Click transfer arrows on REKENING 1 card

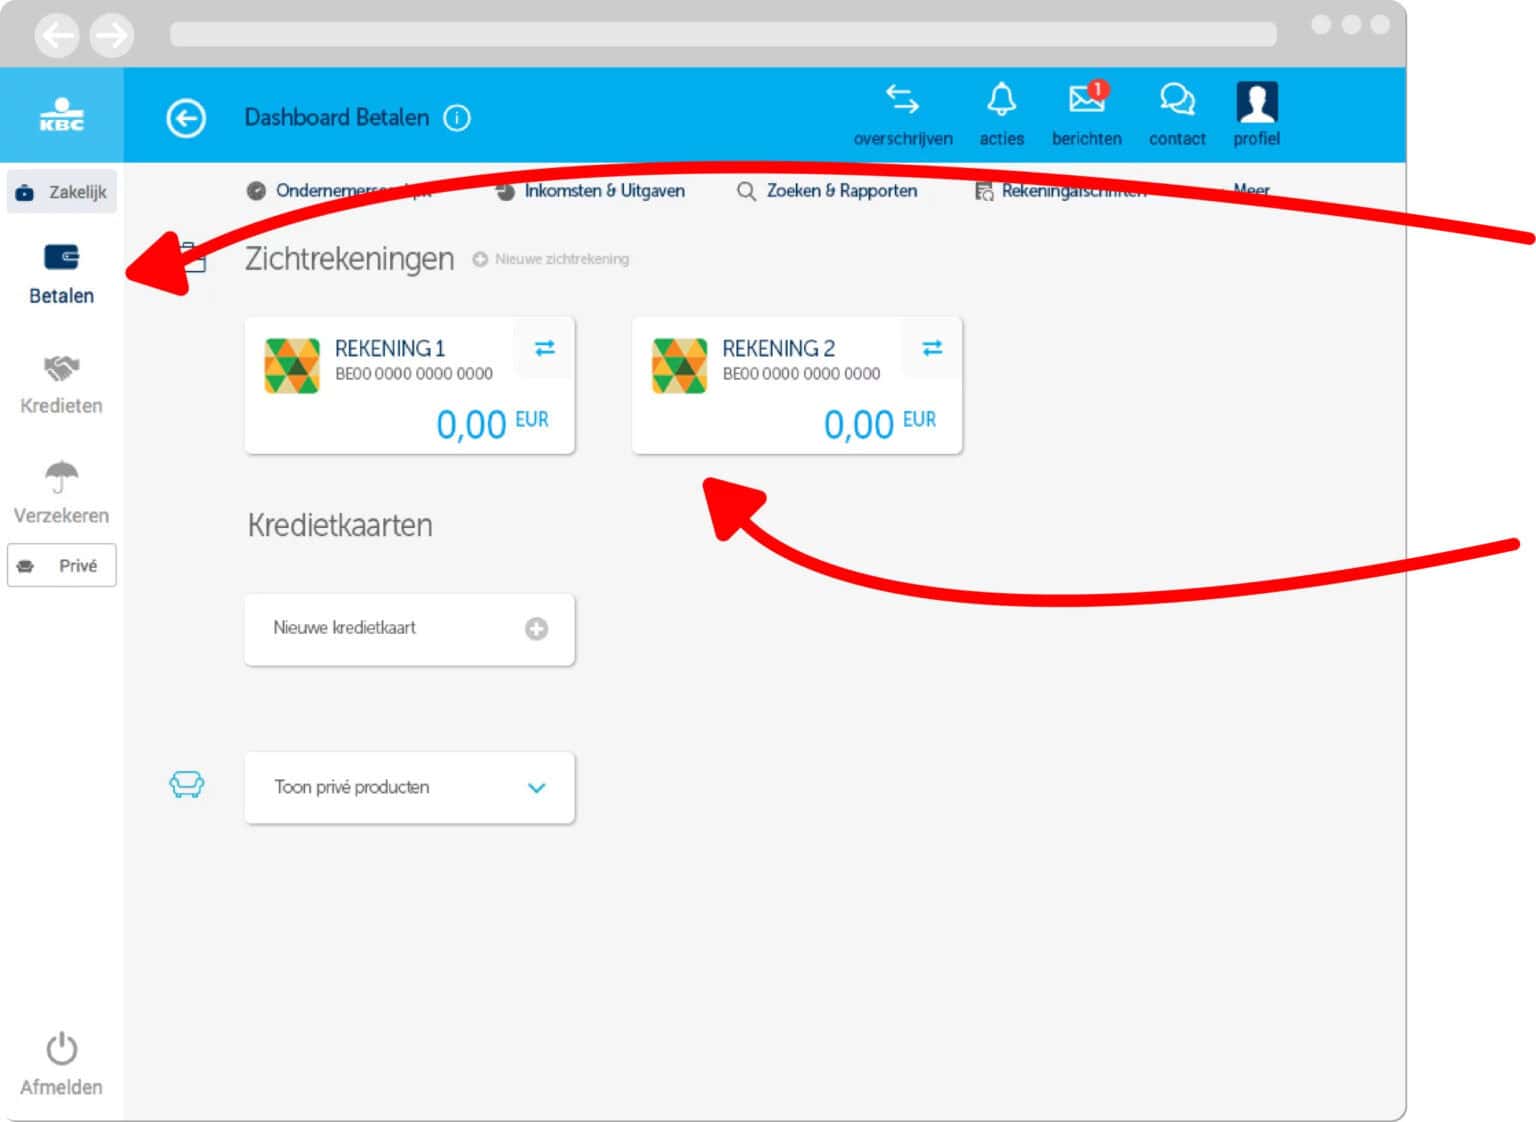[544, 348]
